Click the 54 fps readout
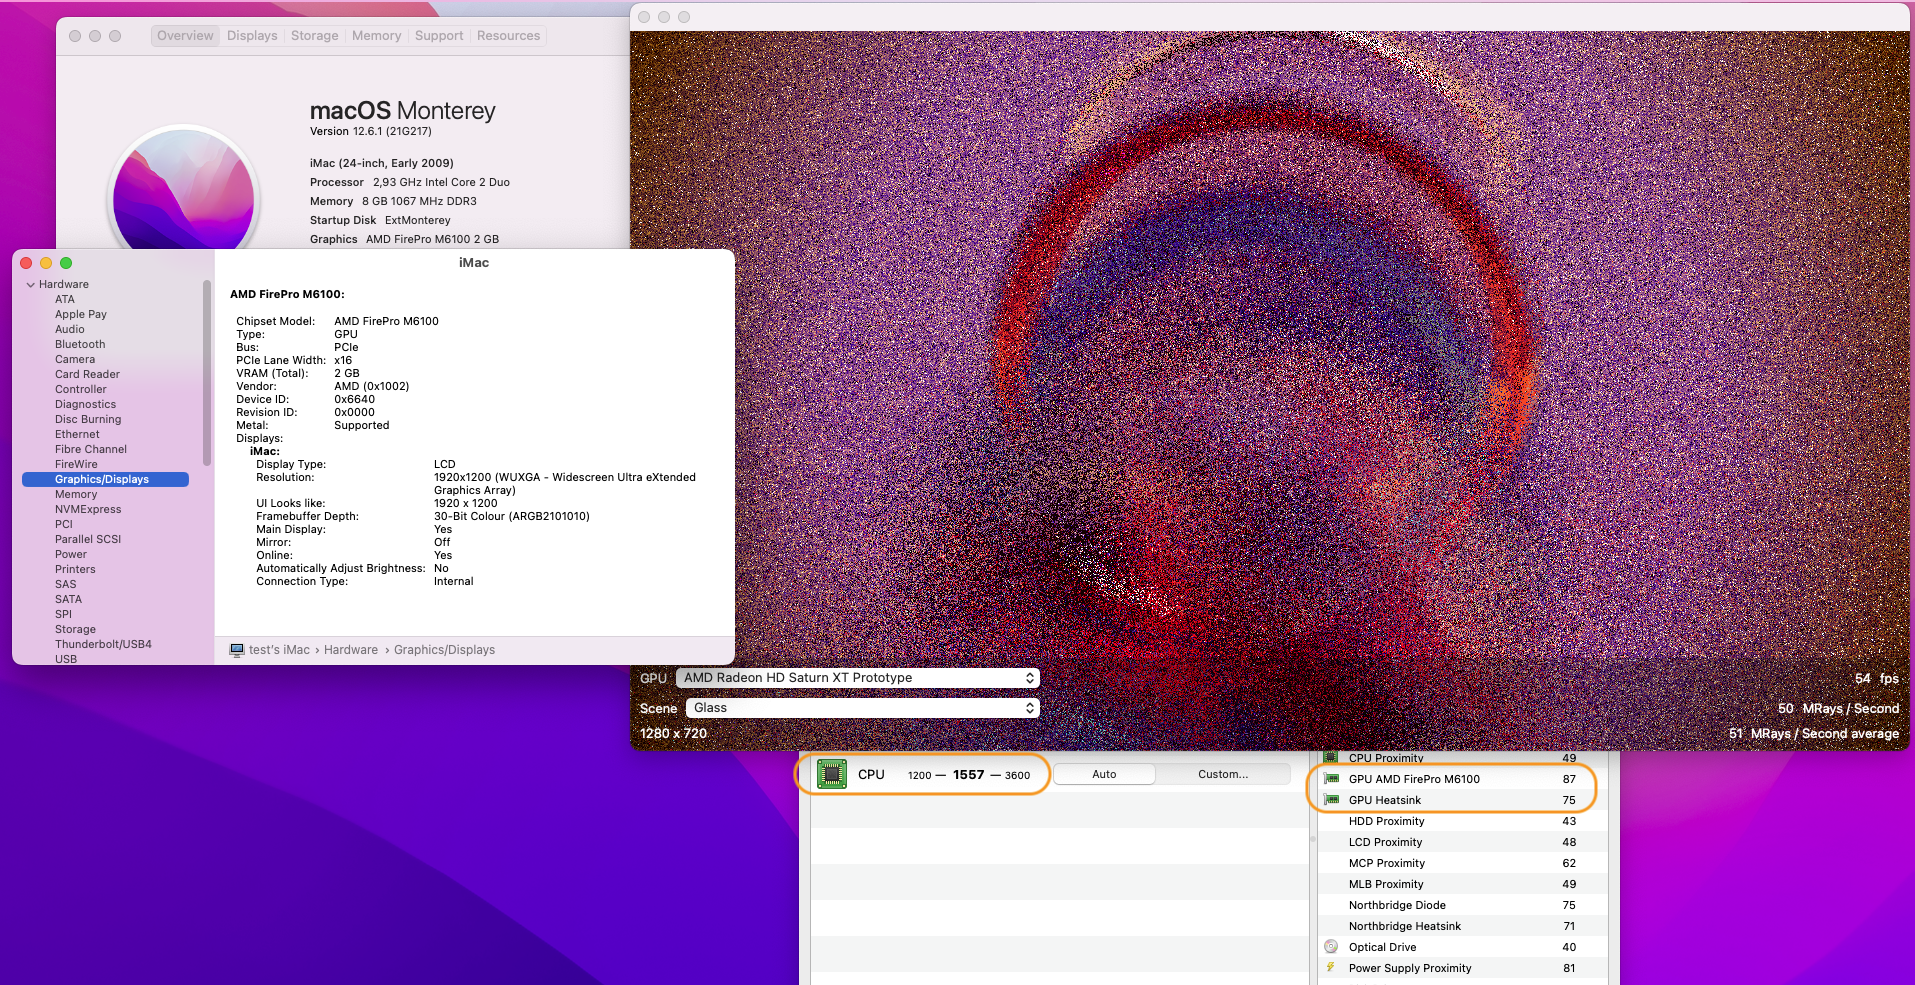 coord(1876,678)
